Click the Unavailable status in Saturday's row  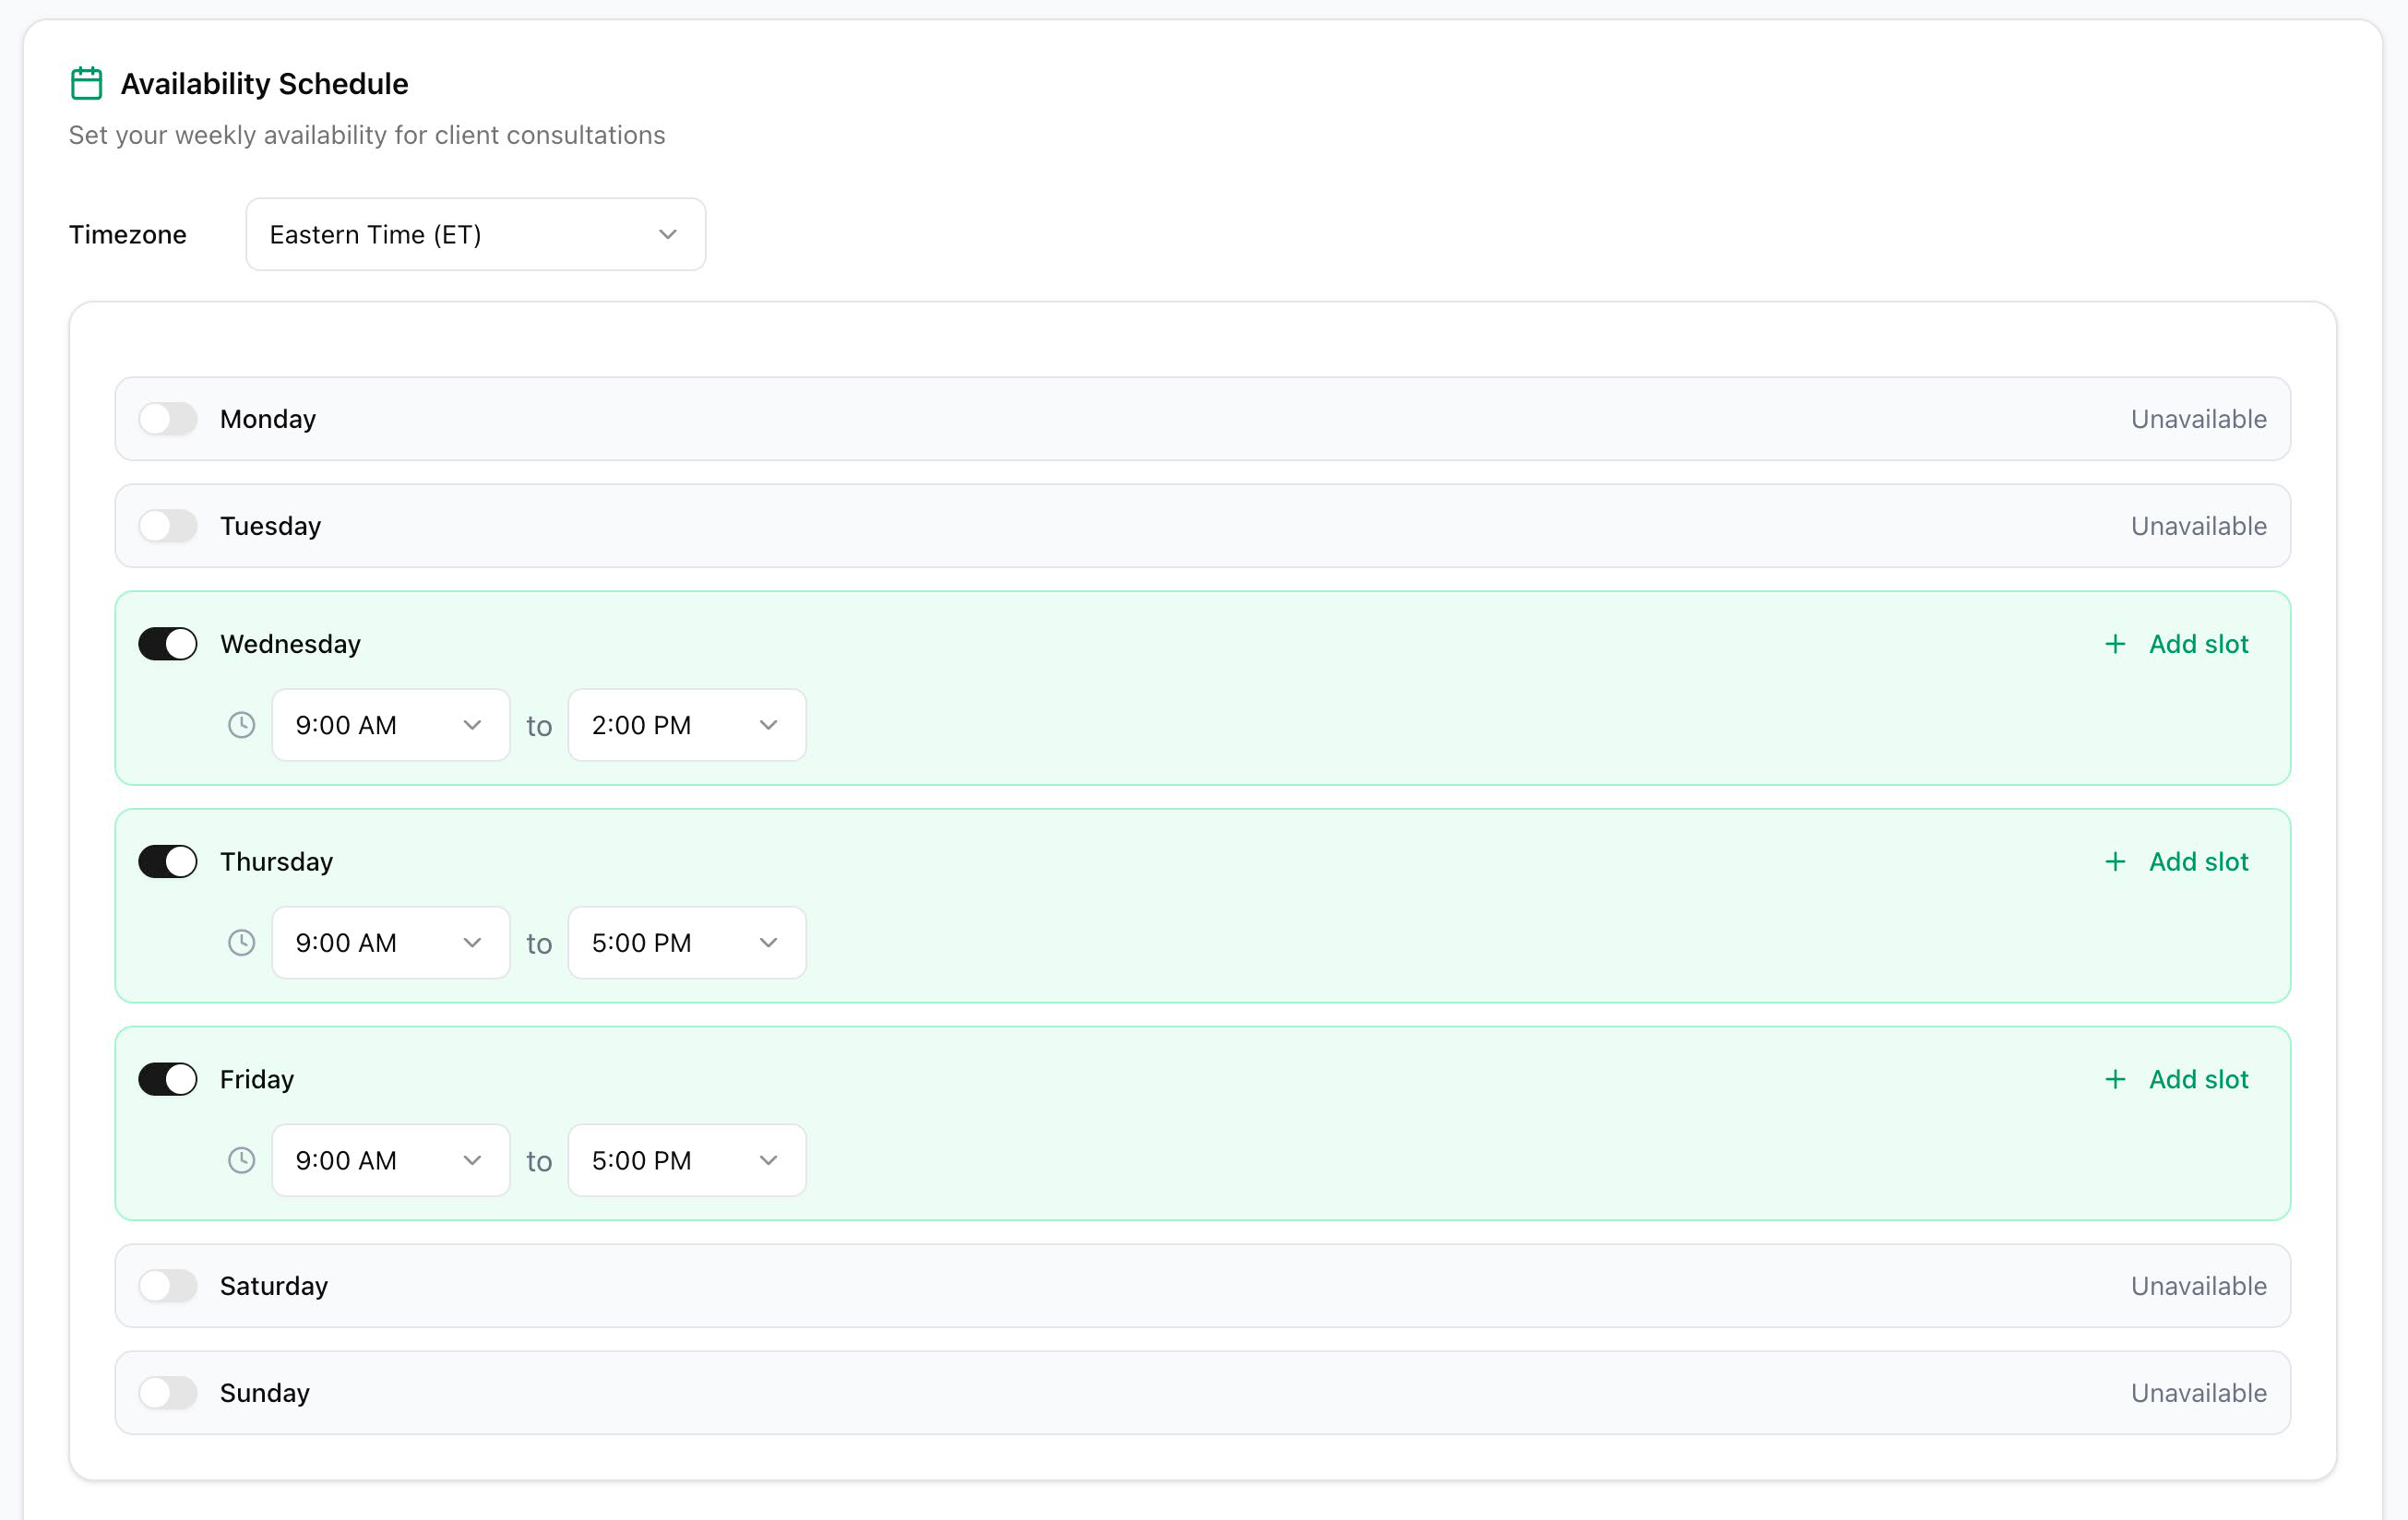(x=2198, y=1286)
